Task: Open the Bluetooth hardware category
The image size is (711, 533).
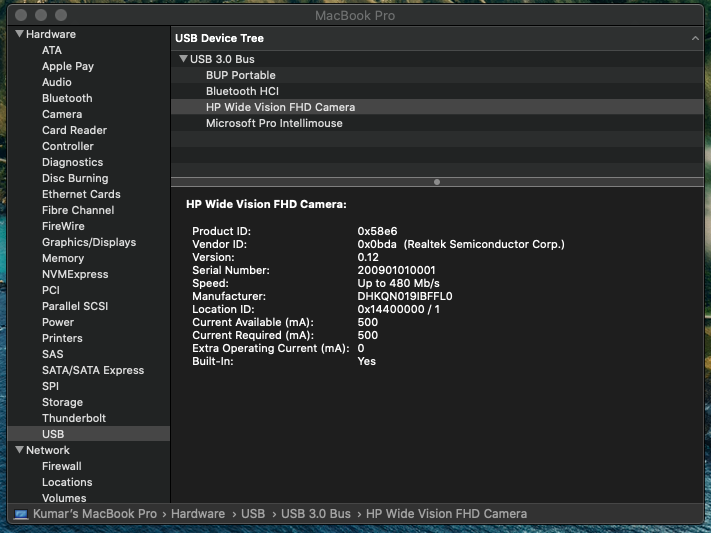Action: tap(67, 98)
